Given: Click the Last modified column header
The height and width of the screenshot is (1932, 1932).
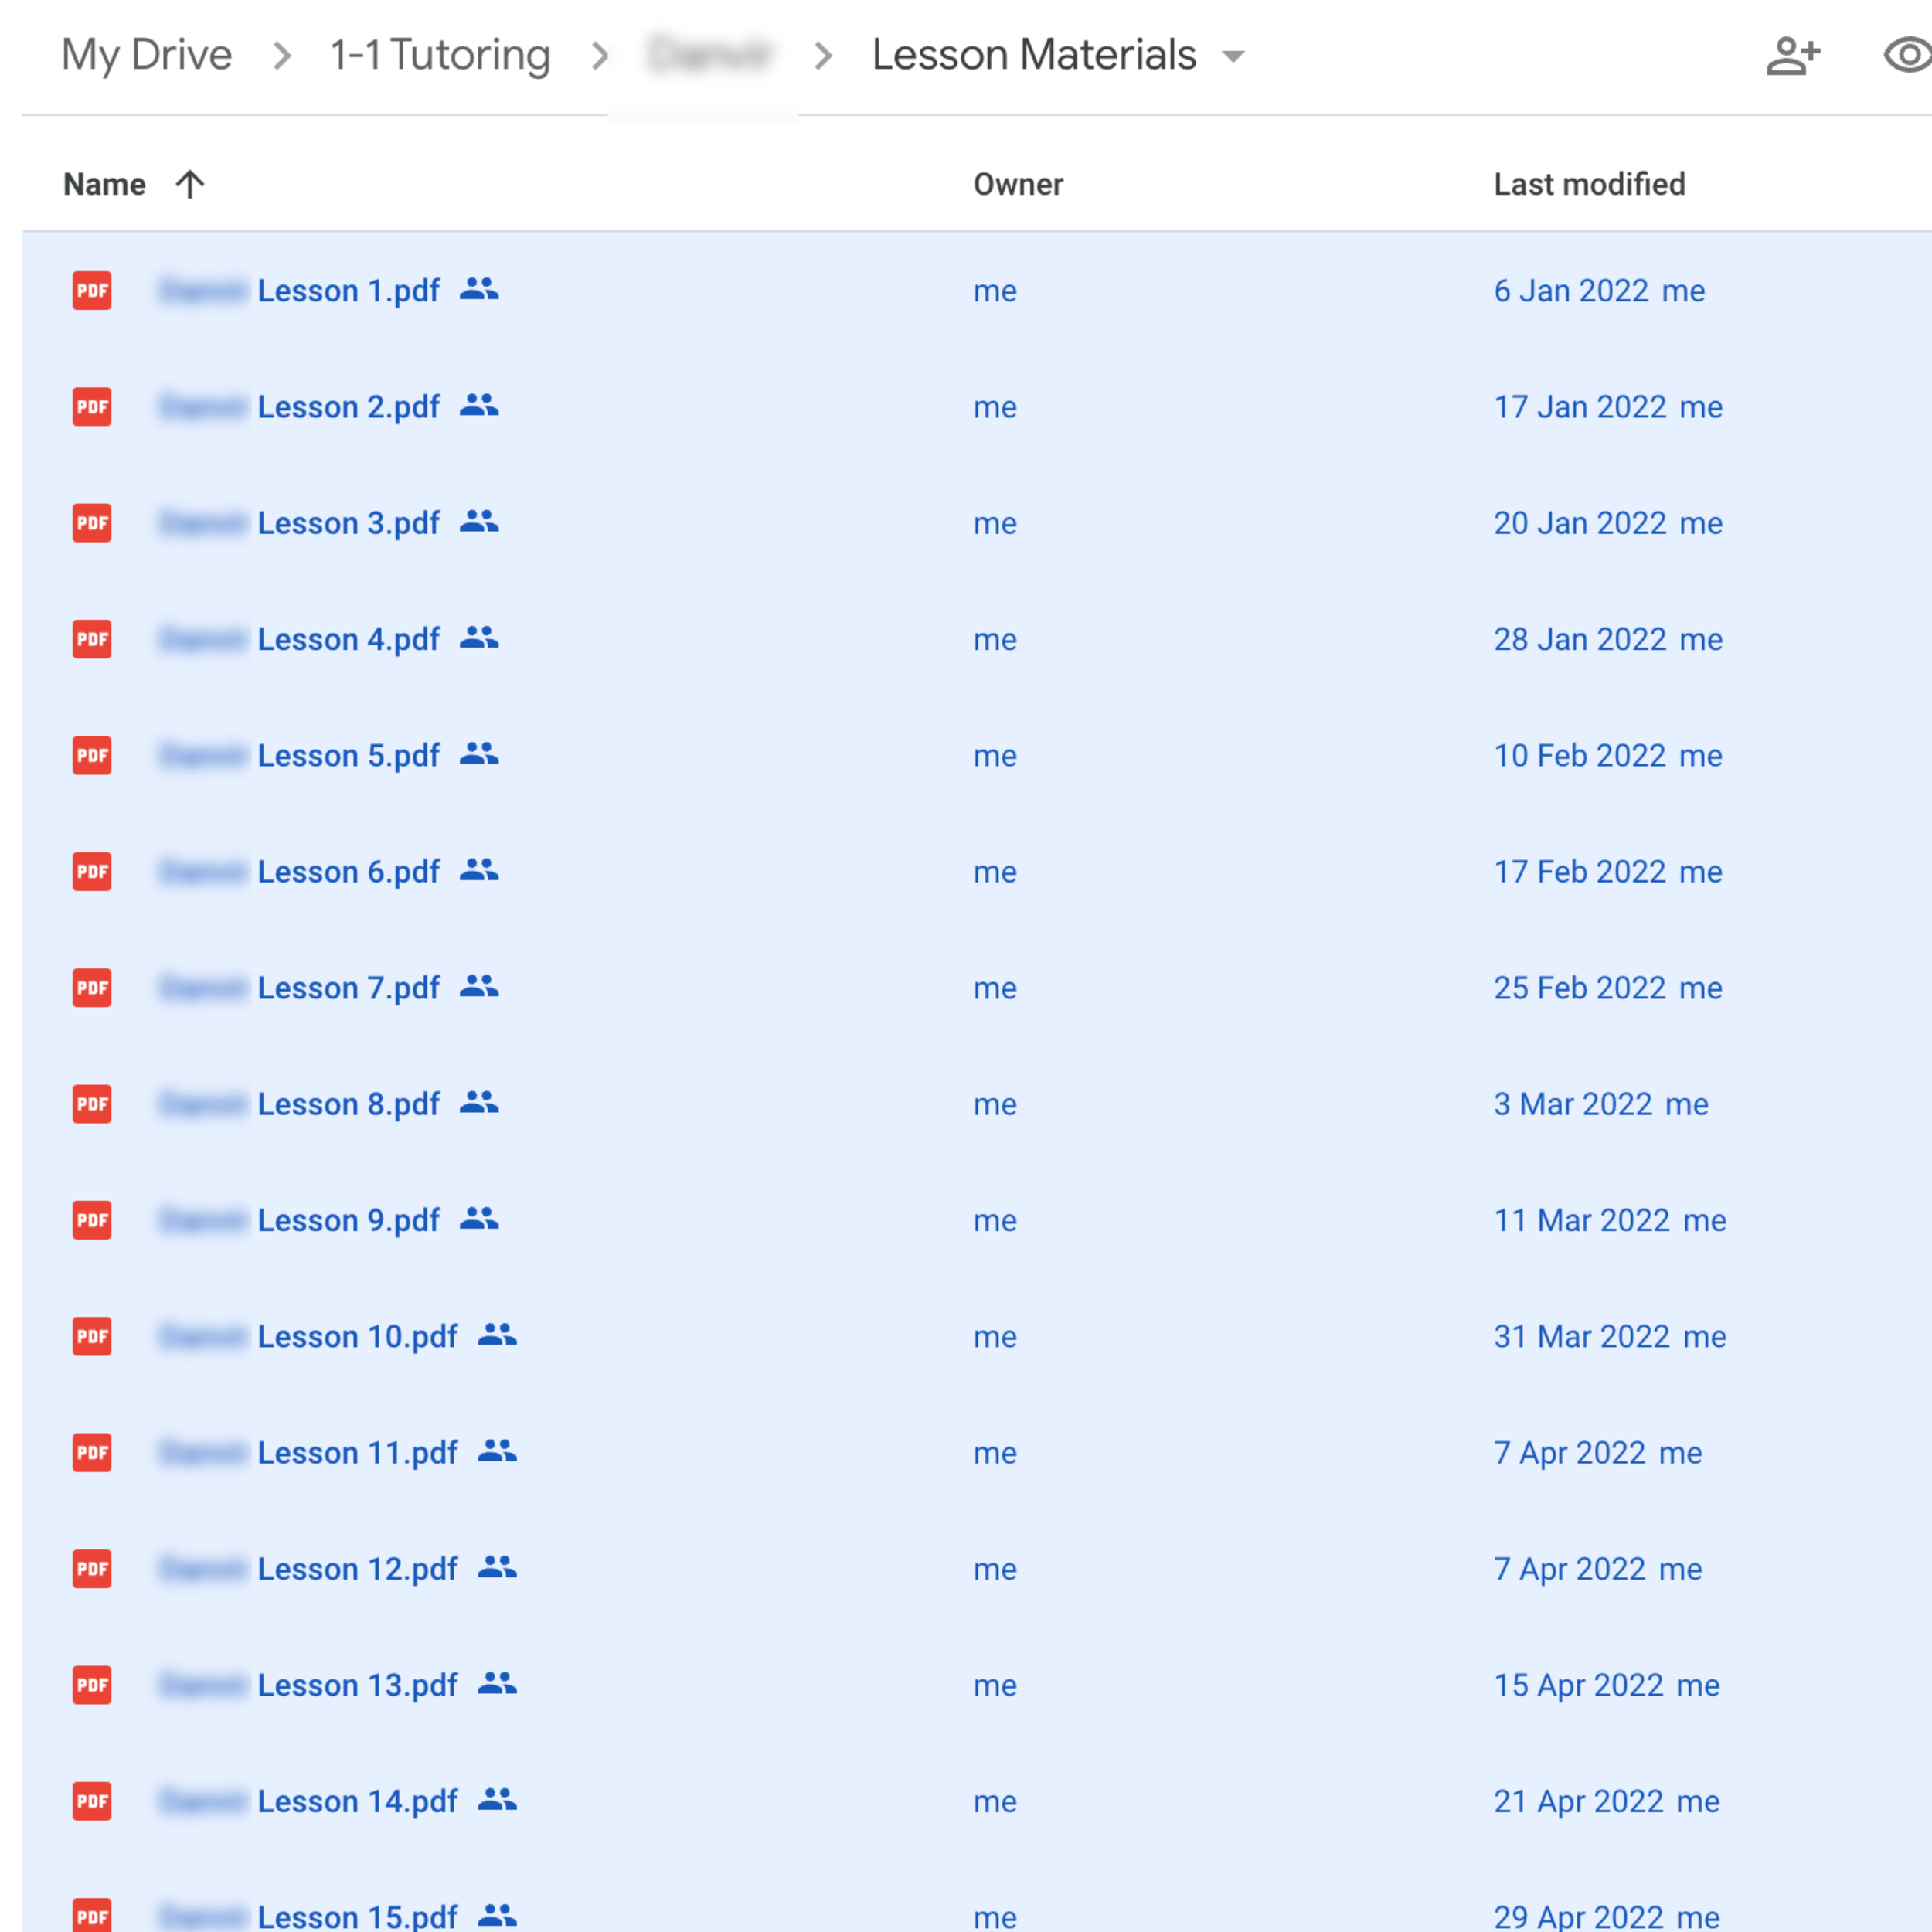Looking at the screenshot, I should click(1589, 184).
